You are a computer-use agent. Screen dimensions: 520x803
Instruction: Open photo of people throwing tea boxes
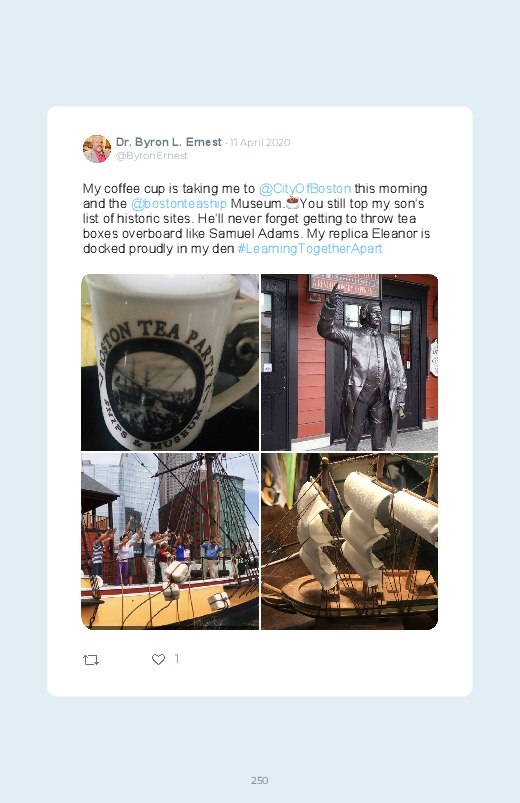pyautogui.click(x=170, y=541)
